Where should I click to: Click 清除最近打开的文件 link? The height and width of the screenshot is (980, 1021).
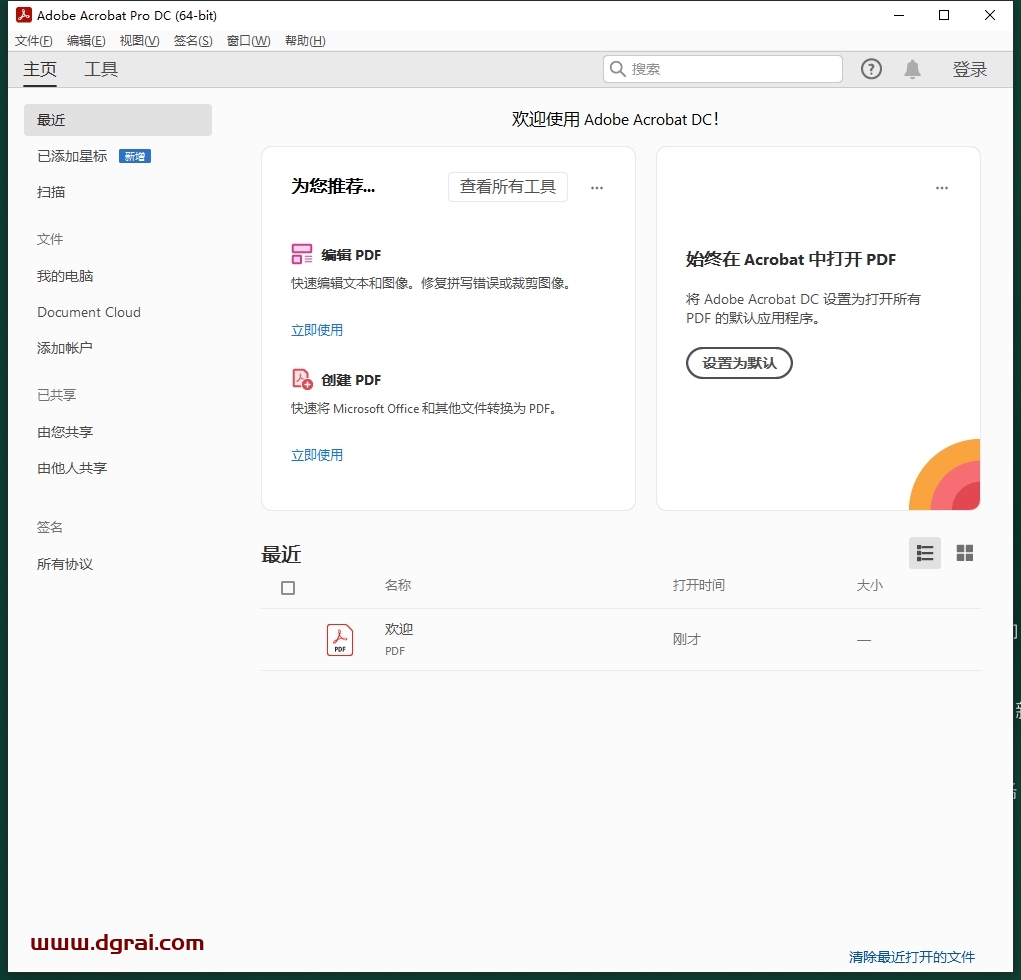[912, 957]
